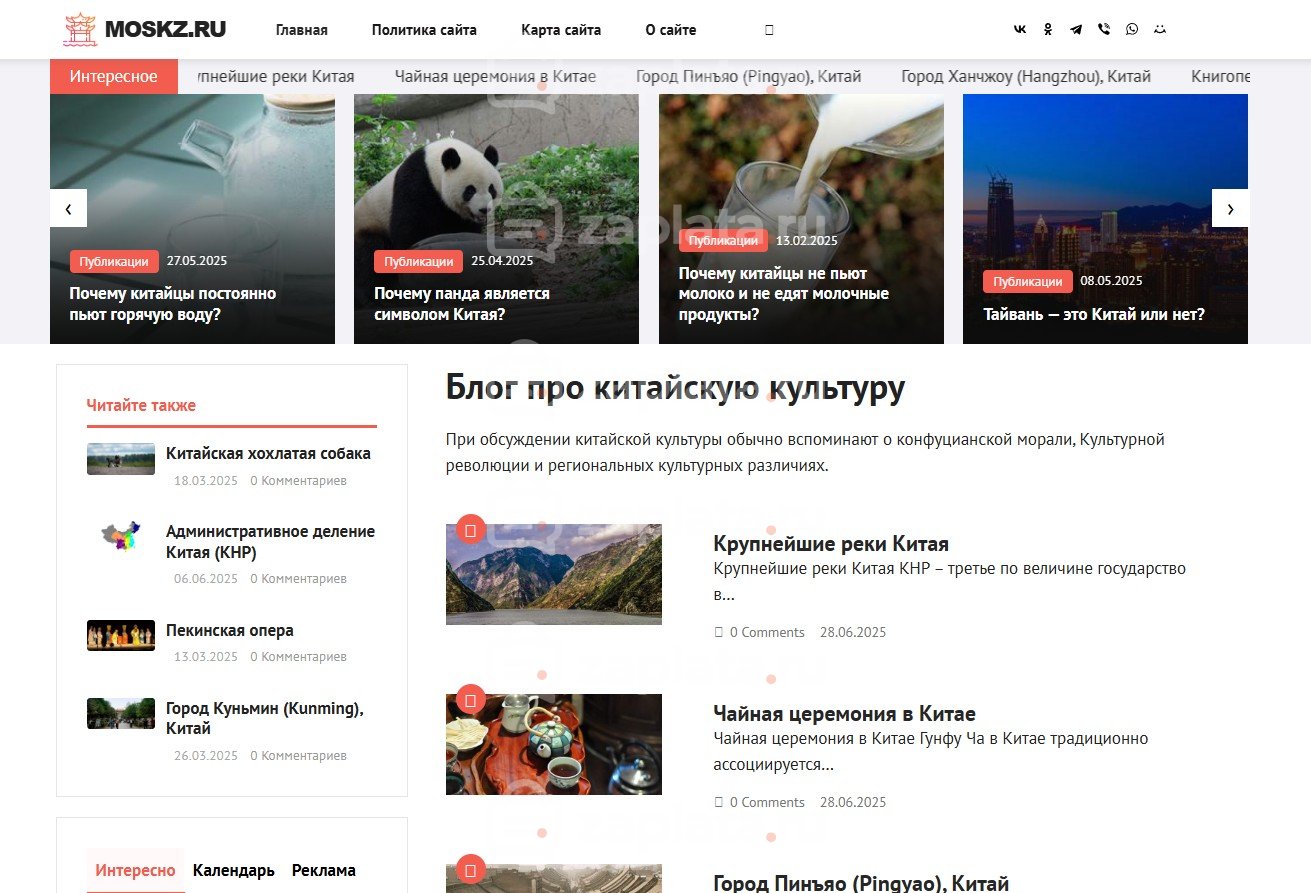Open the Moi Mir smiley icon

click(x=1160, y=30)
